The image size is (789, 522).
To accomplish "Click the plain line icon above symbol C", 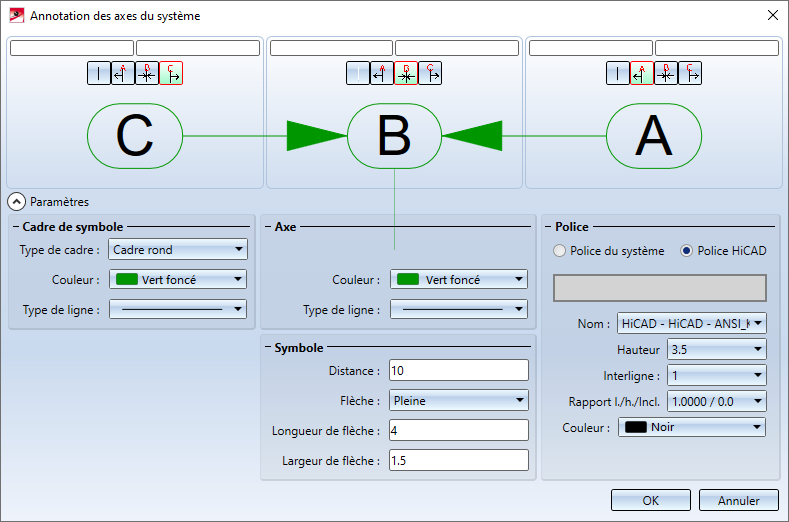I will 99,73.
